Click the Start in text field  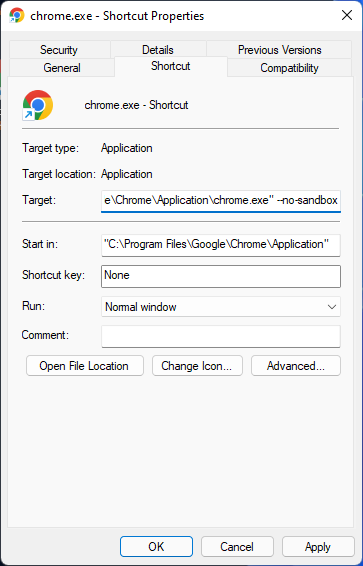point(221,245)
